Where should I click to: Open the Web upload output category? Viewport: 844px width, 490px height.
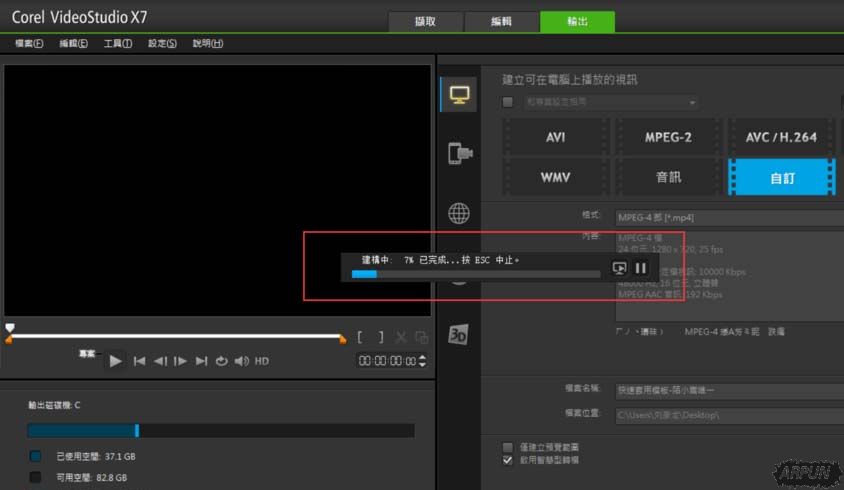(459, 213)
